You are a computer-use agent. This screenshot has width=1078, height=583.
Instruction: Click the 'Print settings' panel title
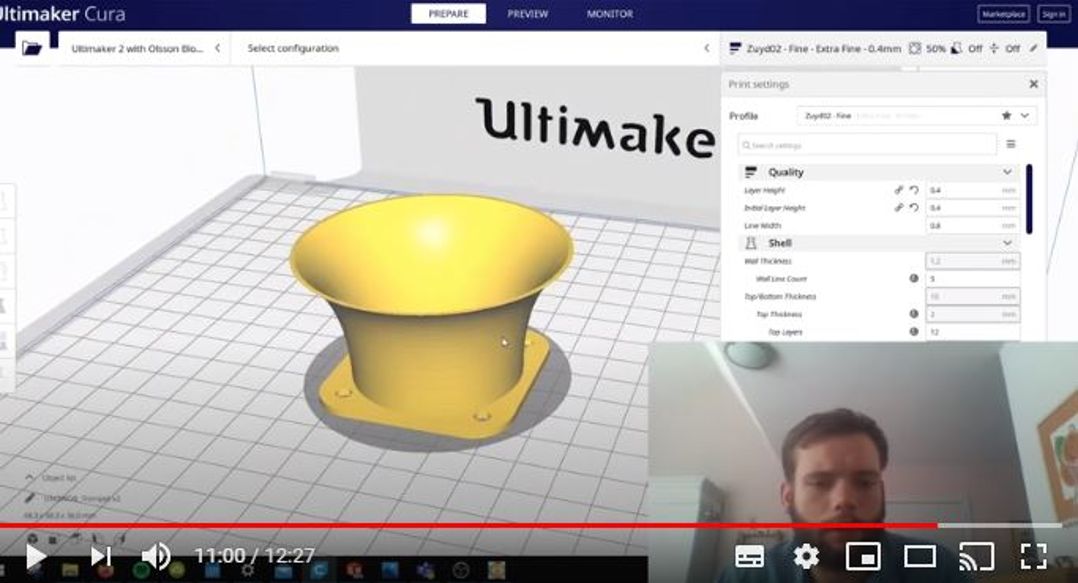point(758,84)
